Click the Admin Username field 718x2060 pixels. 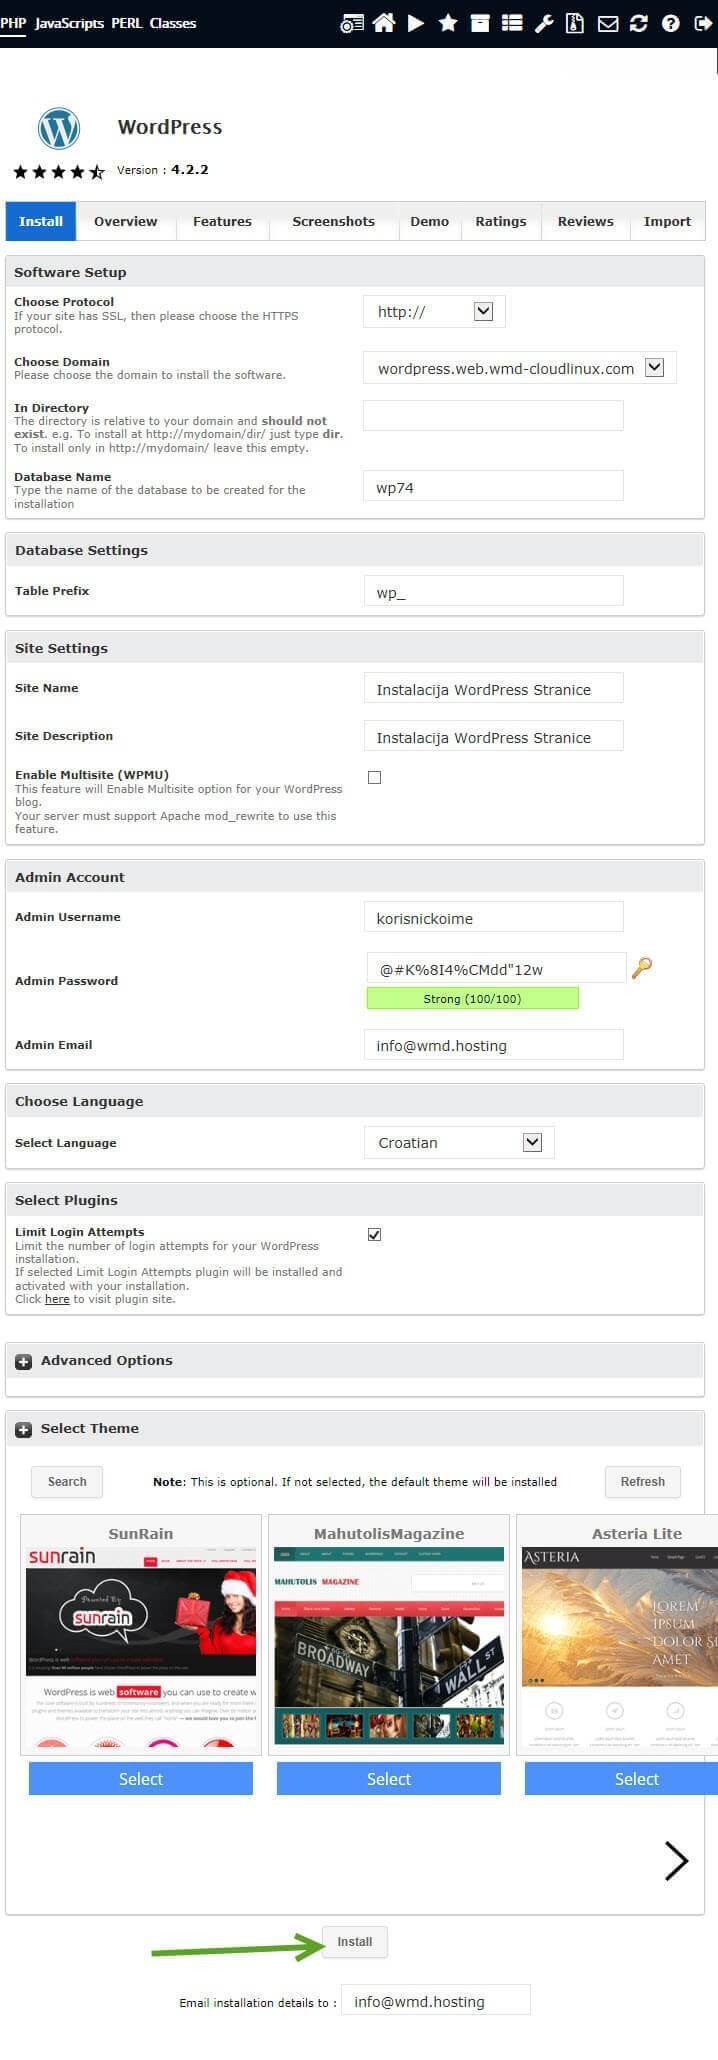point(493,917)
